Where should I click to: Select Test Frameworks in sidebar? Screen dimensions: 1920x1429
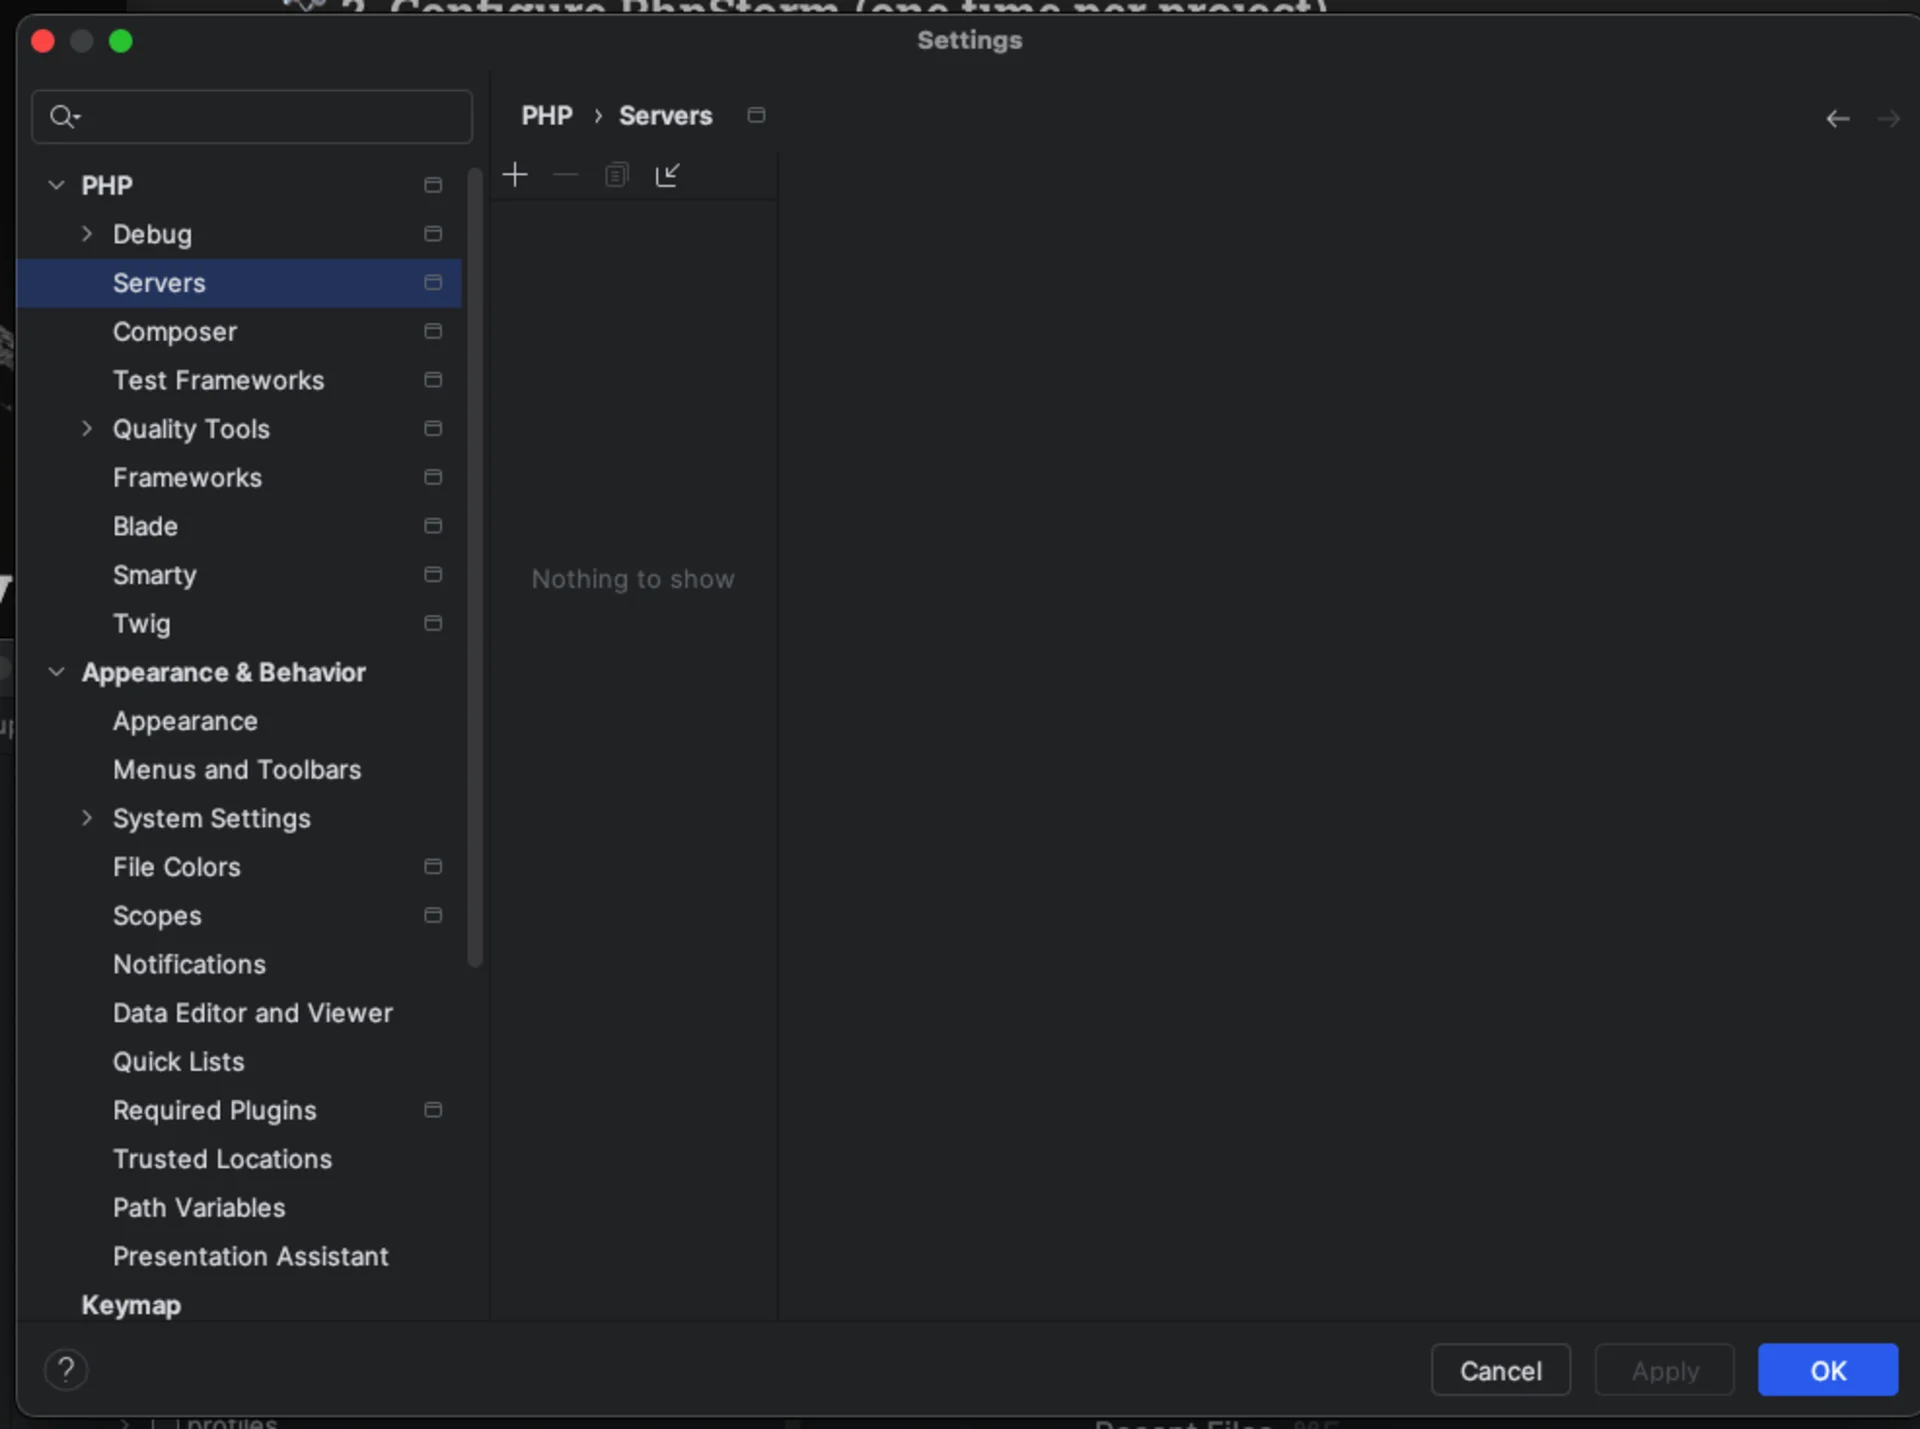click(218, 380)
